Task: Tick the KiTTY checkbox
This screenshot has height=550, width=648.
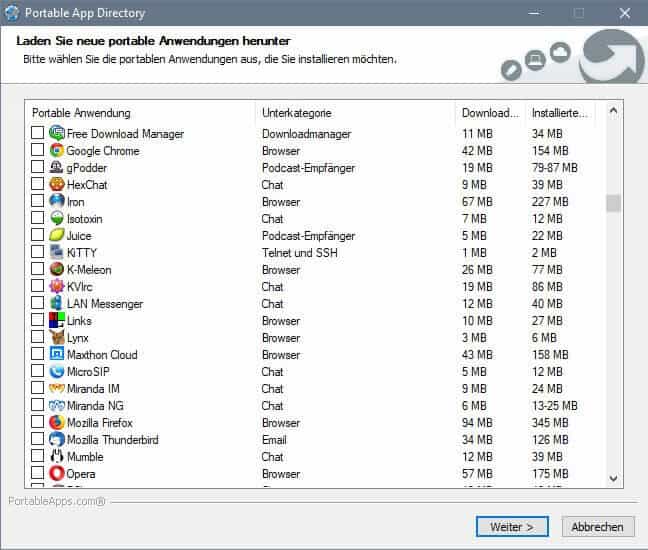Action: point(38,253)
